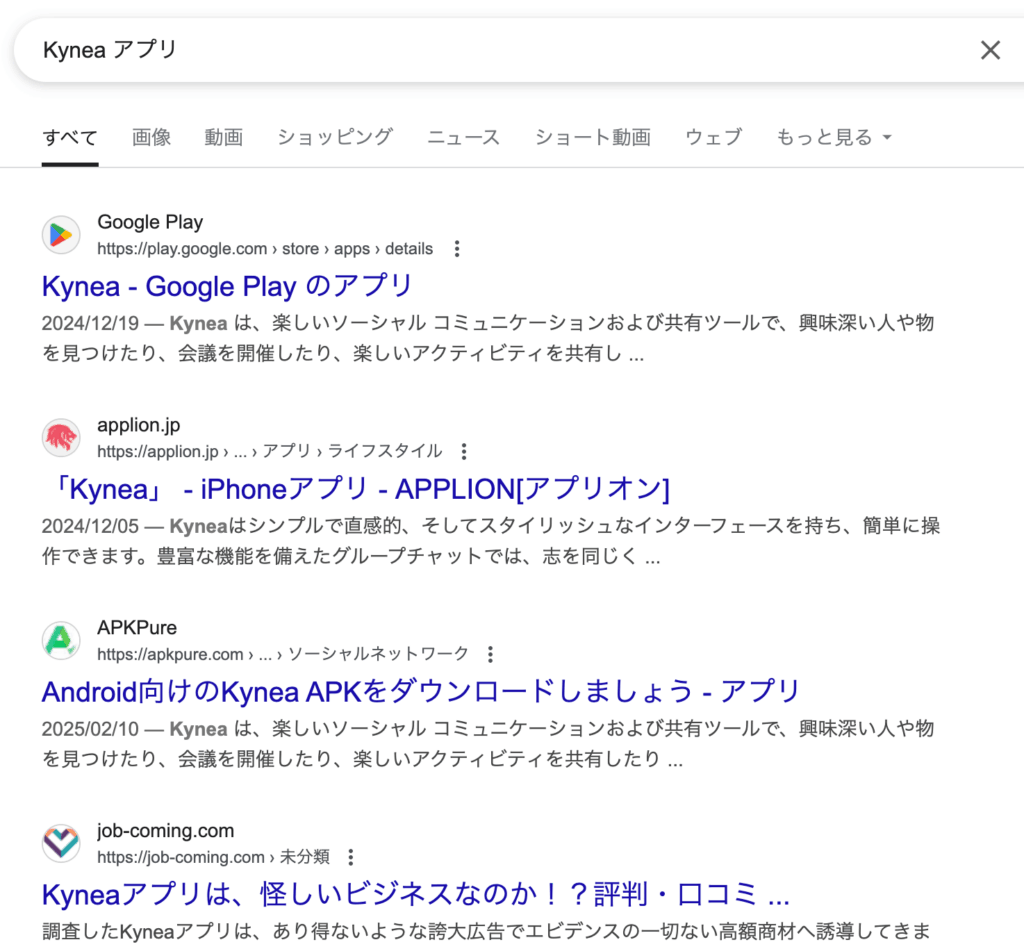Click the apkpure.com URL breadcrumb with ソーシャルネットワーク
This screenshot has height=949, width=1024.
(283, 654)
